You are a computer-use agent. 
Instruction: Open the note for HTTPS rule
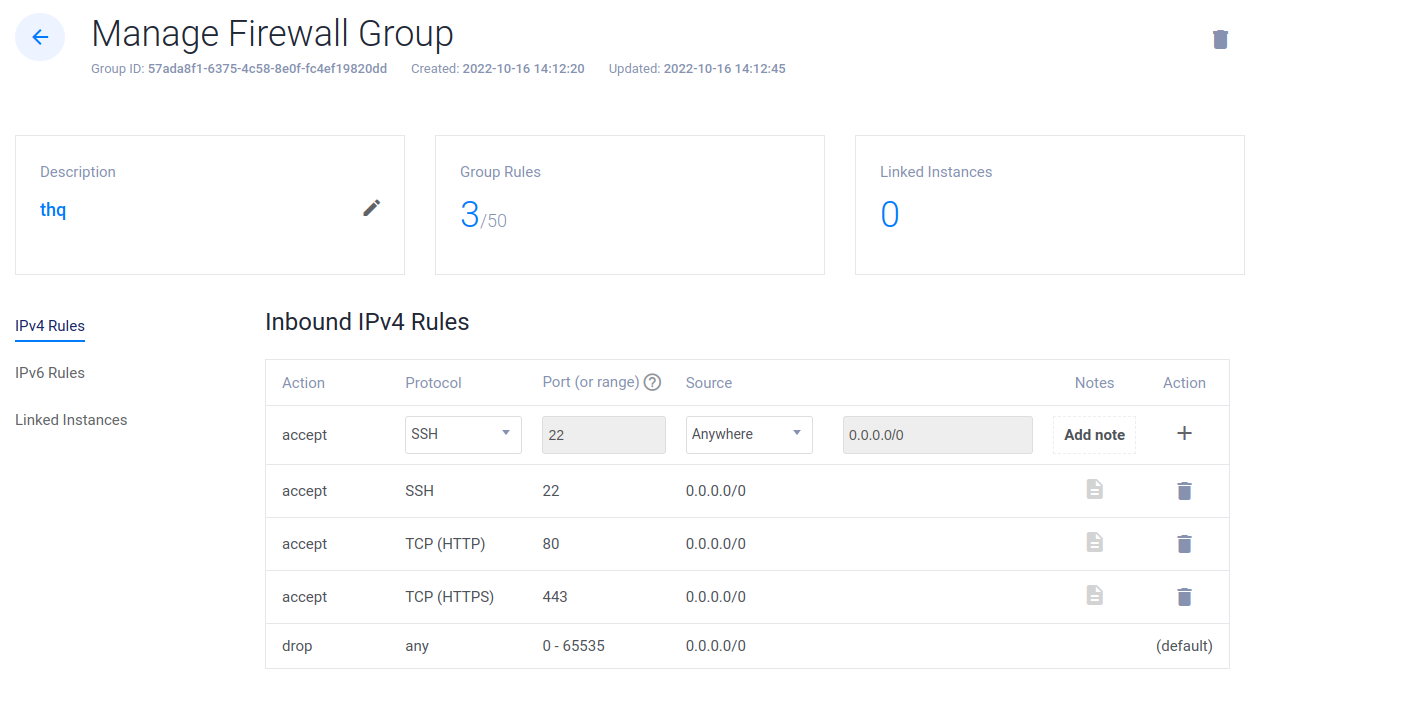[1095, 595]
